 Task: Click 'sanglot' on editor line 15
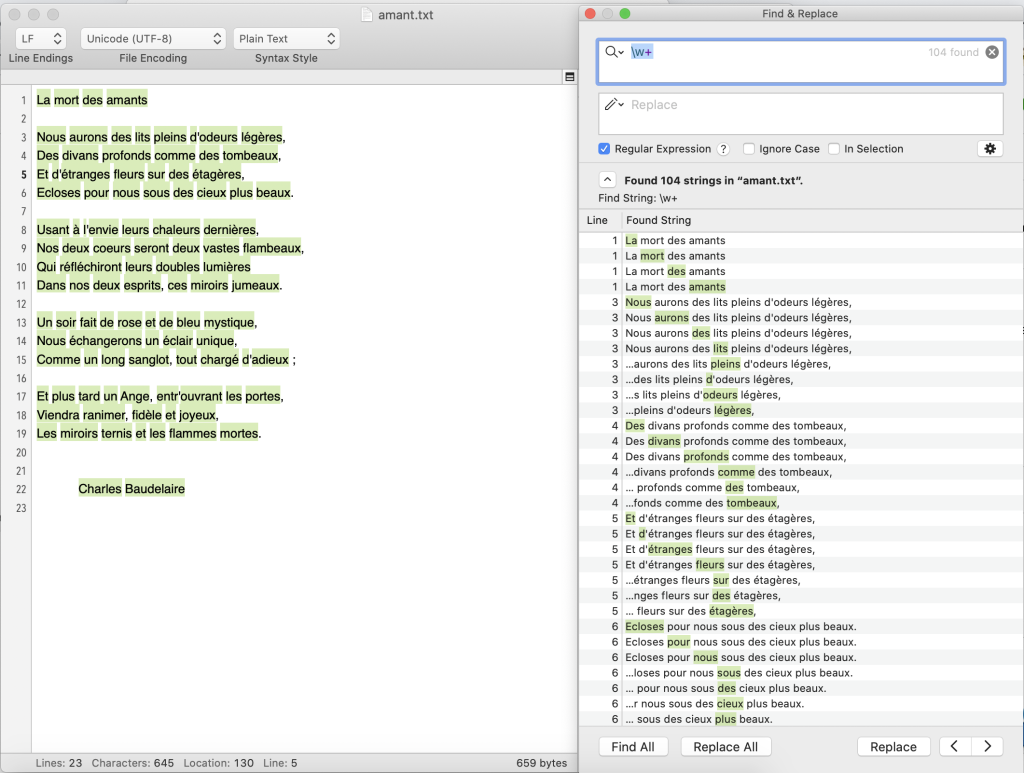[x=150, y=360]
